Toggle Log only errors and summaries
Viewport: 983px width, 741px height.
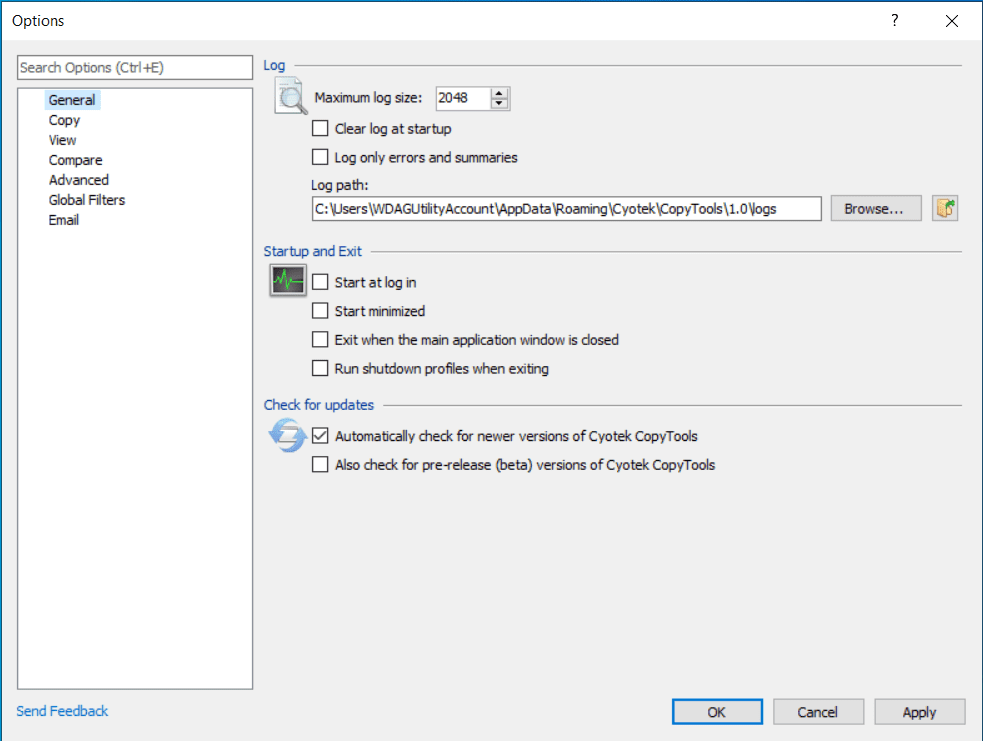point(320,157)
